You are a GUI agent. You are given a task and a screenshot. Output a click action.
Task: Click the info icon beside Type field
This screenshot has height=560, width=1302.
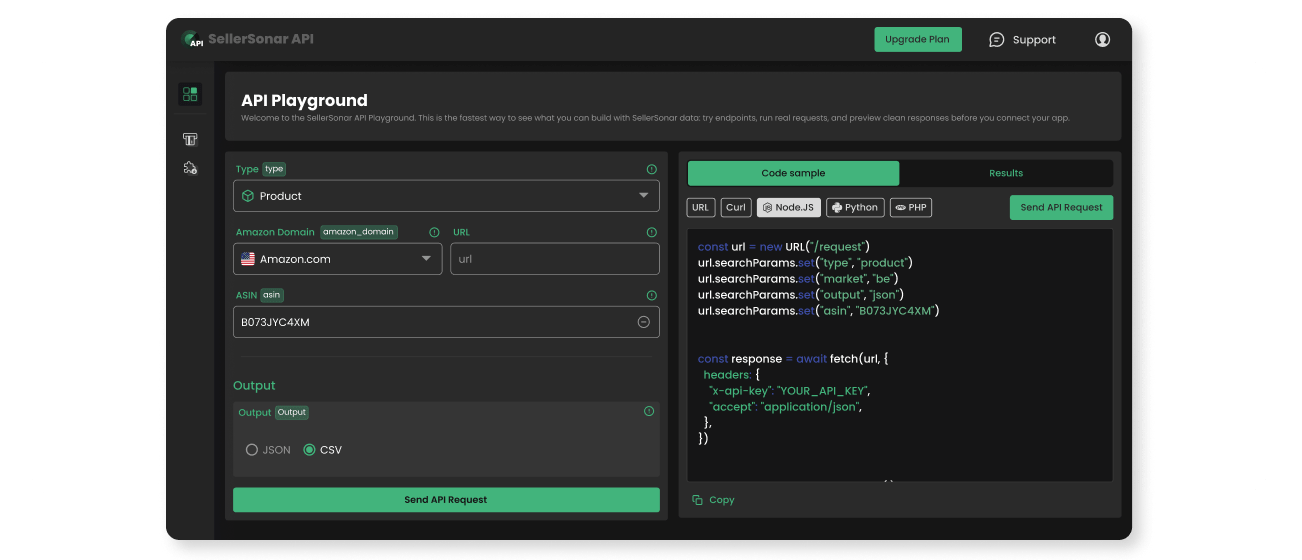tap(651, 170)
